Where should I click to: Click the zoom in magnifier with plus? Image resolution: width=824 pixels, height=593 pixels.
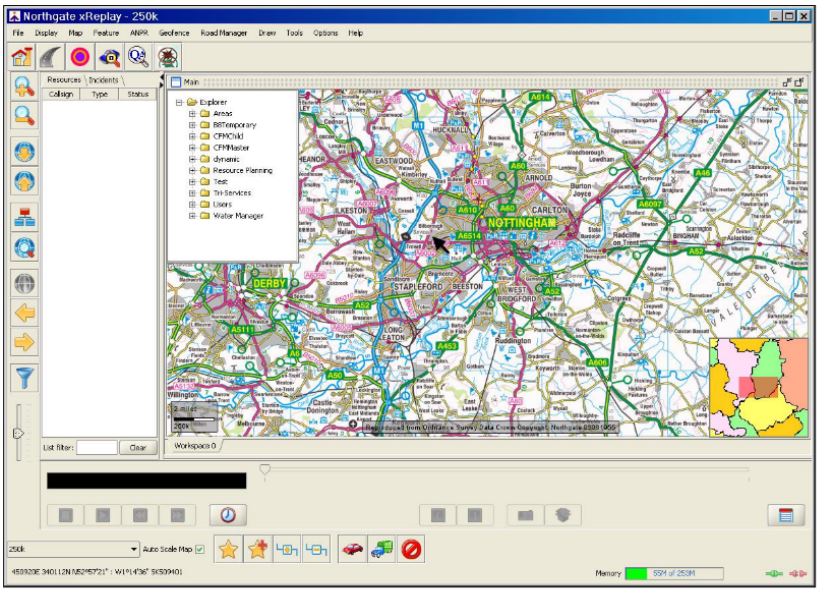[24, 86]
